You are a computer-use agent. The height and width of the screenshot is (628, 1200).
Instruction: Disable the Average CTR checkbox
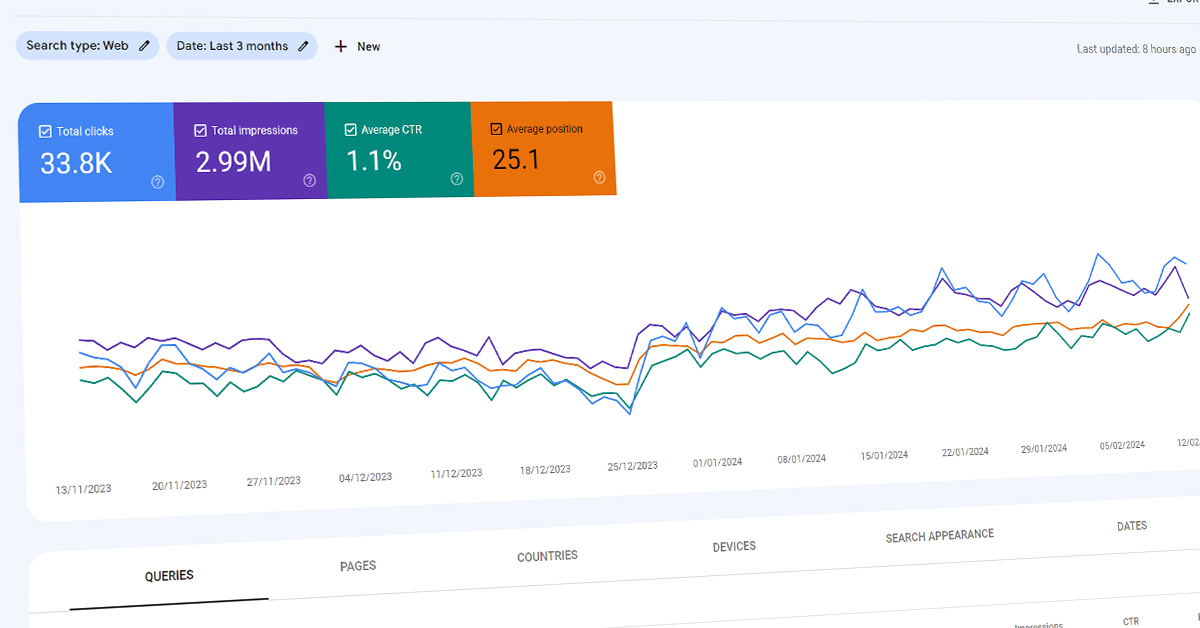(x=350, y=129)
